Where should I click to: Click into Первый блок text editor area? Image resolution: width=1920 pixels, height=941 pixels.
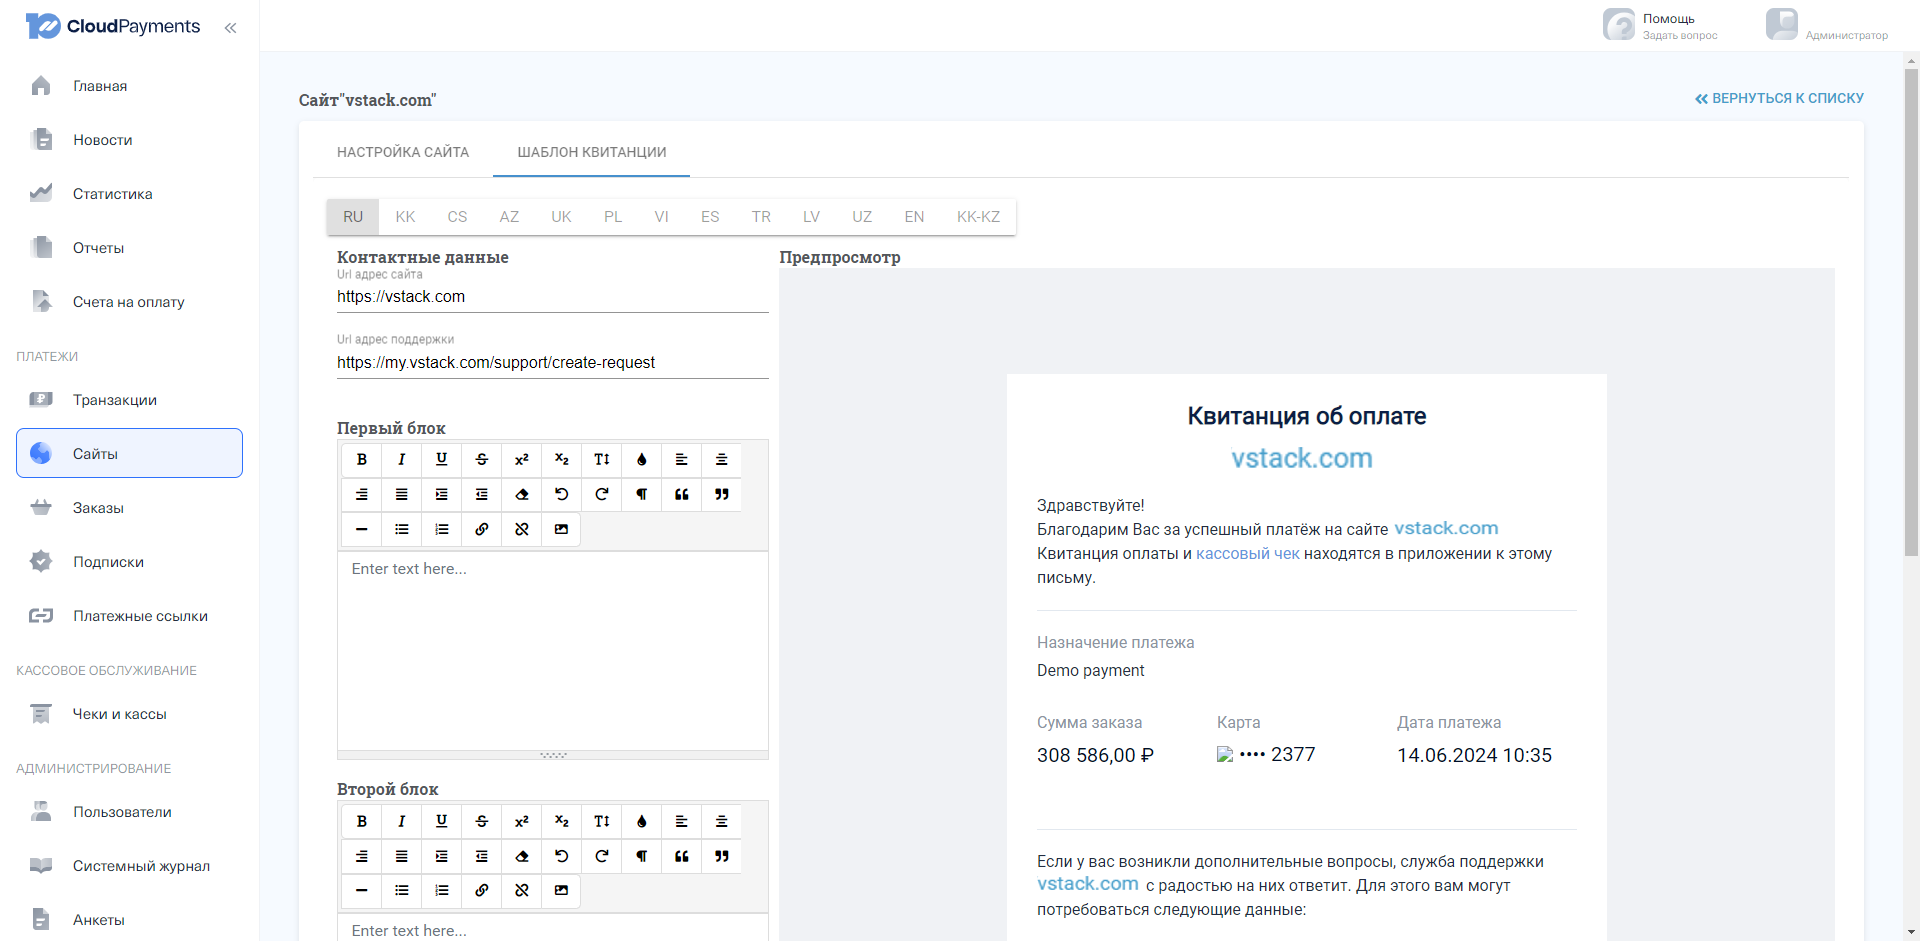552,650
